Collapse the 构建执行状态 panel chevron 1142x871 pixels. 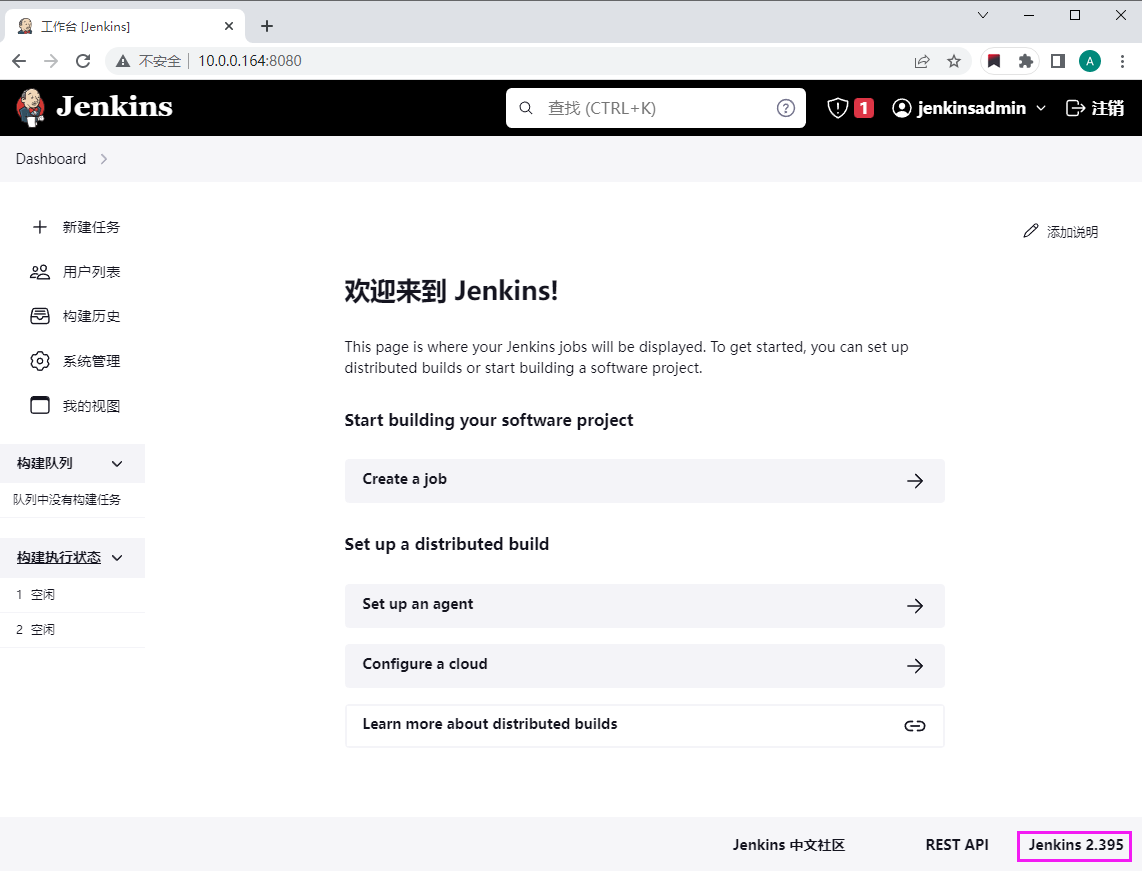pos(117,558)
